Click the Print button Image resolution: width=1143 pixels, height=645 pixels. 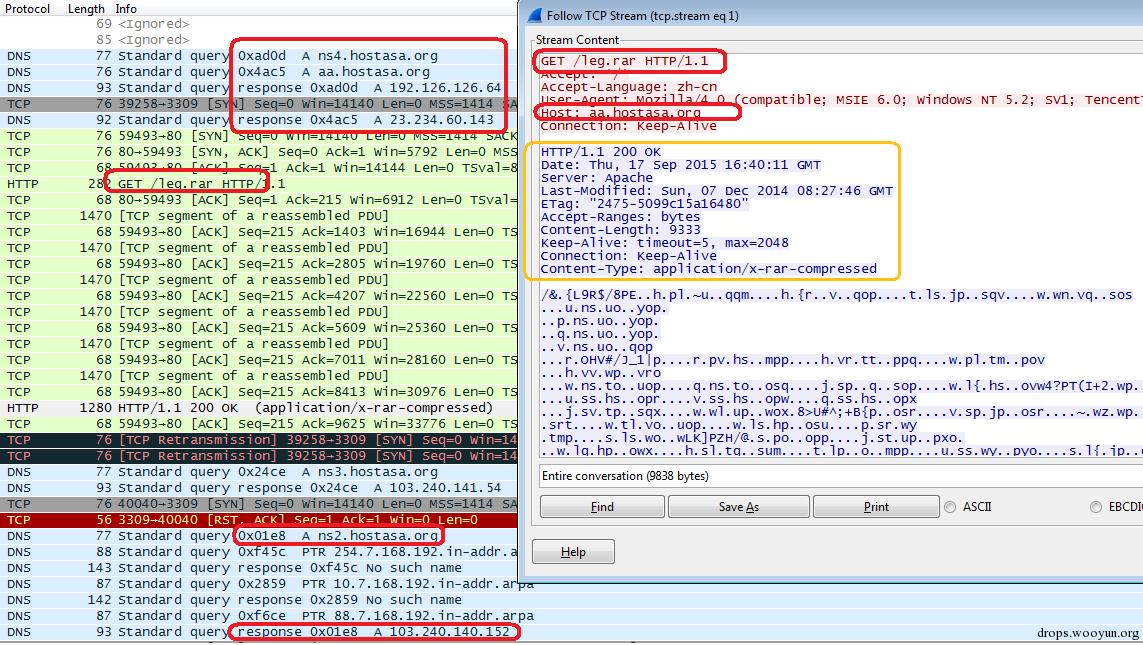click(876, 507)
